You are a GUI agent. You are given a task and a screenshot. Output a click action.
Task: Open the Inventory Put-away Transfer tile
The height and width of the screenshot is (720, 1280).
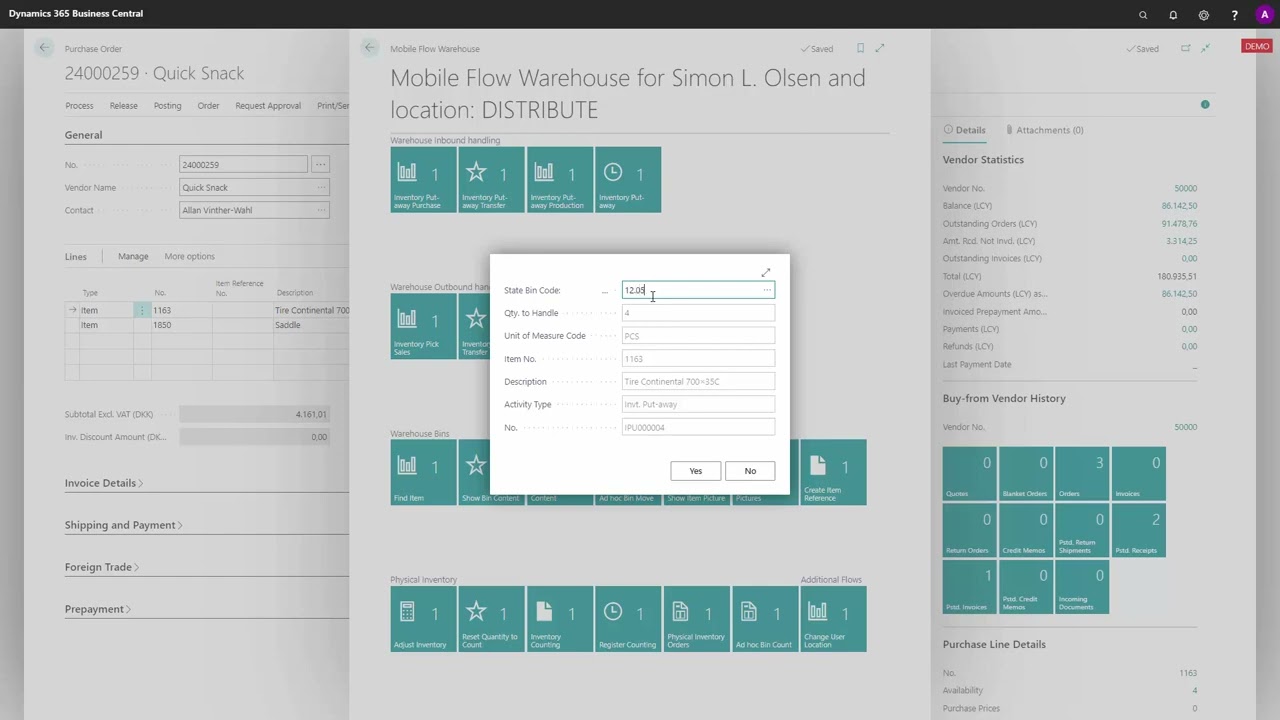tap(491, 180)
